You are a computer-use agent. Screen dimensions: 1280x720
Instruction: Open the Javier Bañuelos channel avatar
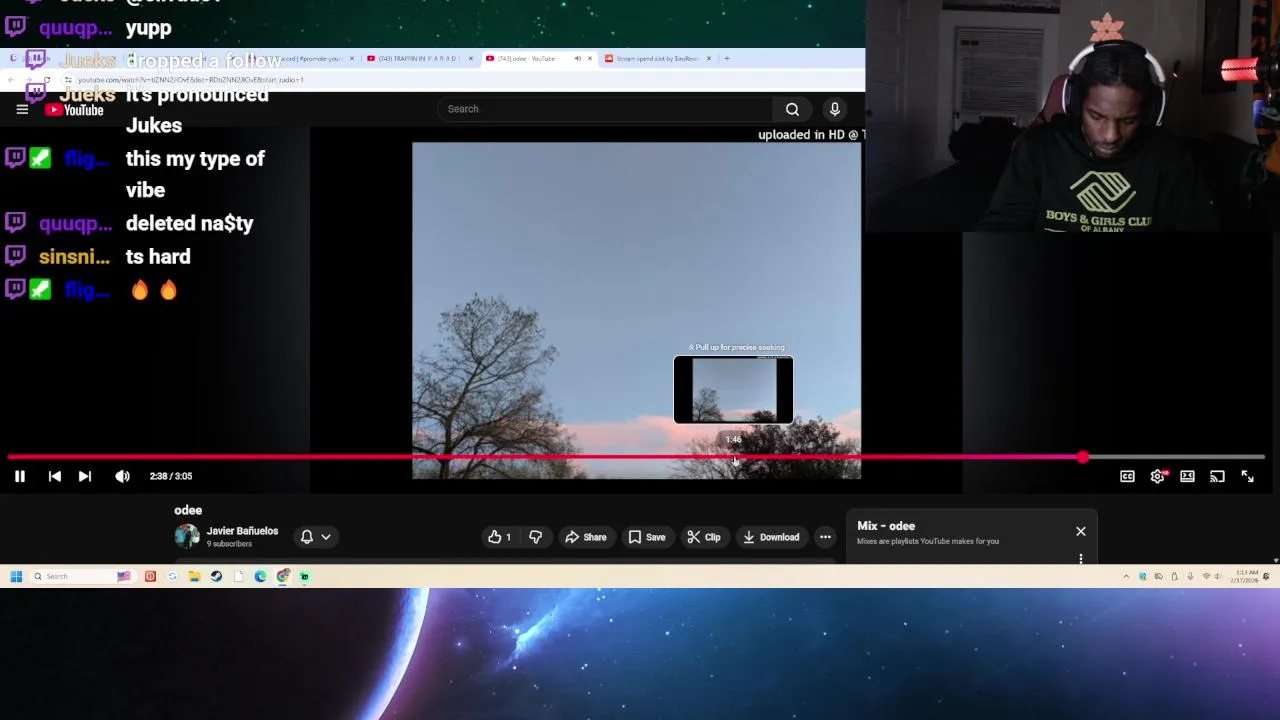[x=187, y=536]
